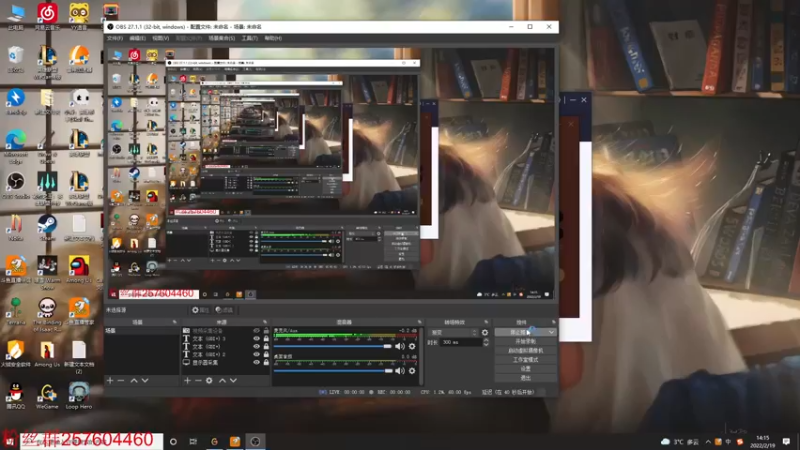Screen dimensions: 800x450
Task: Open the WeGame desktop shortcut
Action: (x=47, y=396)
